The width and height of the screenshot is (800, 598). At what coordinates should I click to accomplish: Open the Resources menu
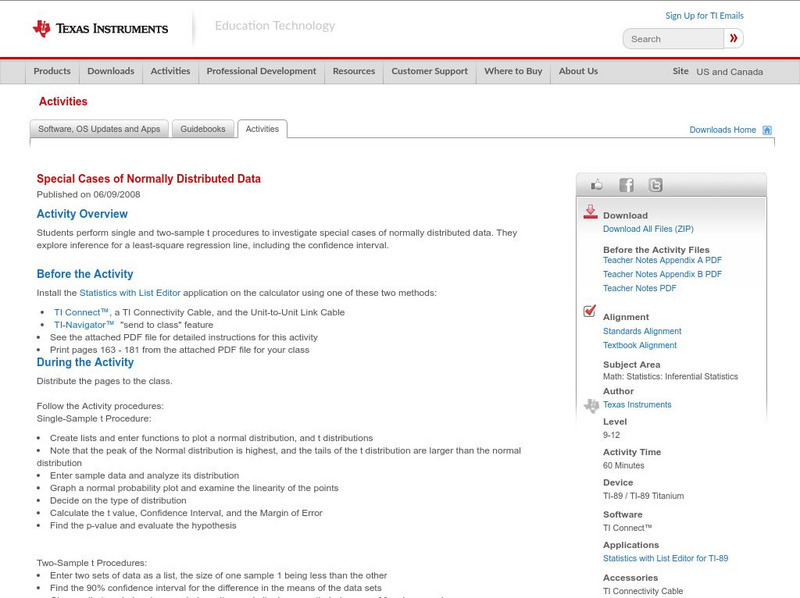[x=354, y=71]
